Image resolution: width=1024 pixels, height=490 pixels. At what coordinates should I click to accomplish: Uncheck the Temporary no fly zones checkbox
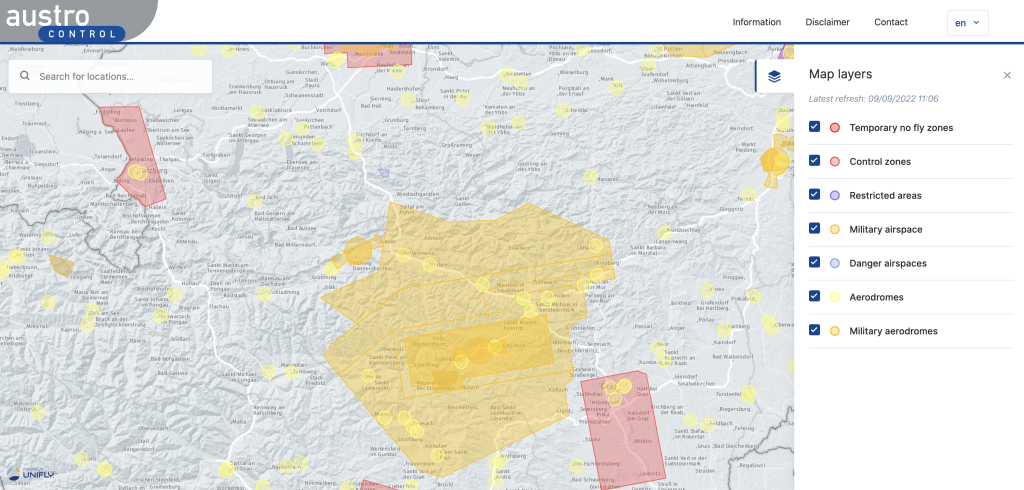click(x=814, y=127)
